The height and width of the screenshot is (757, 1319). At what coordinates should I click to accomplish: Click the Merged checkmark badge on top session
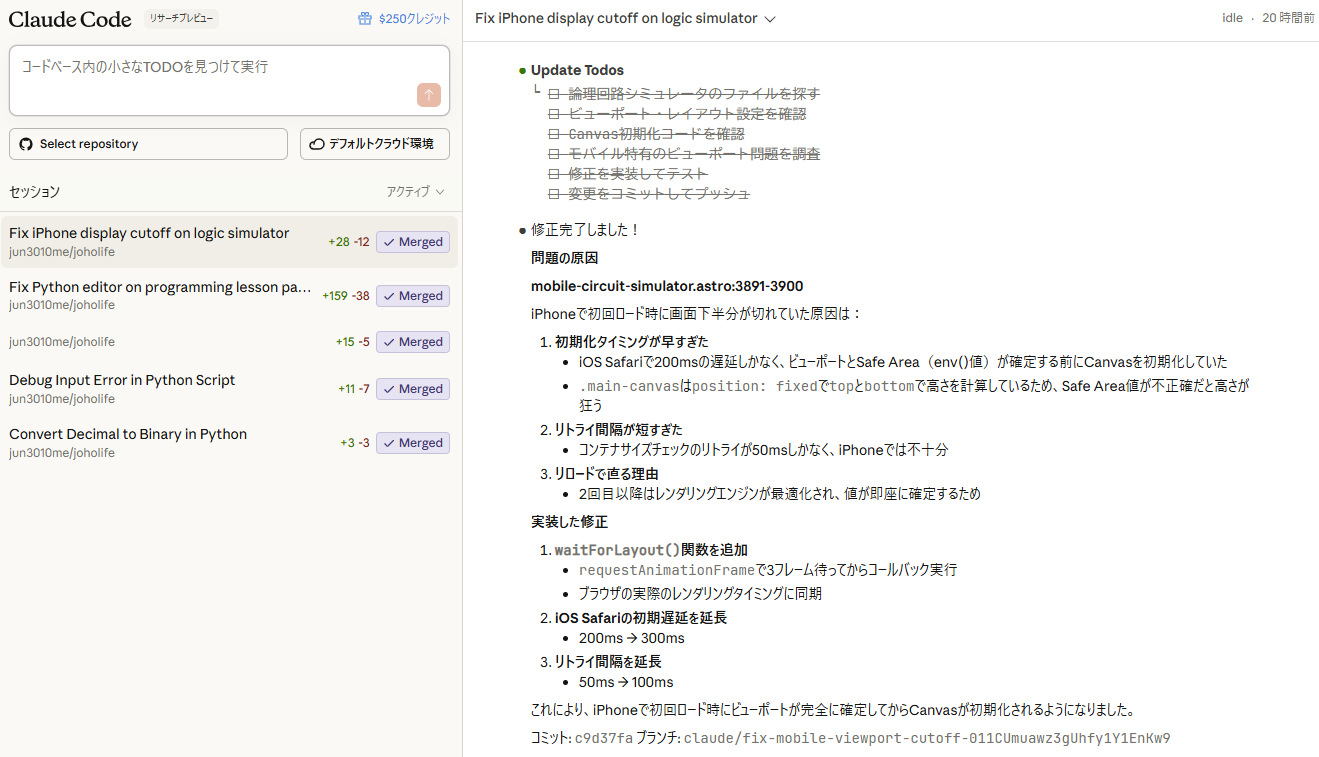(x=412, y=241)
